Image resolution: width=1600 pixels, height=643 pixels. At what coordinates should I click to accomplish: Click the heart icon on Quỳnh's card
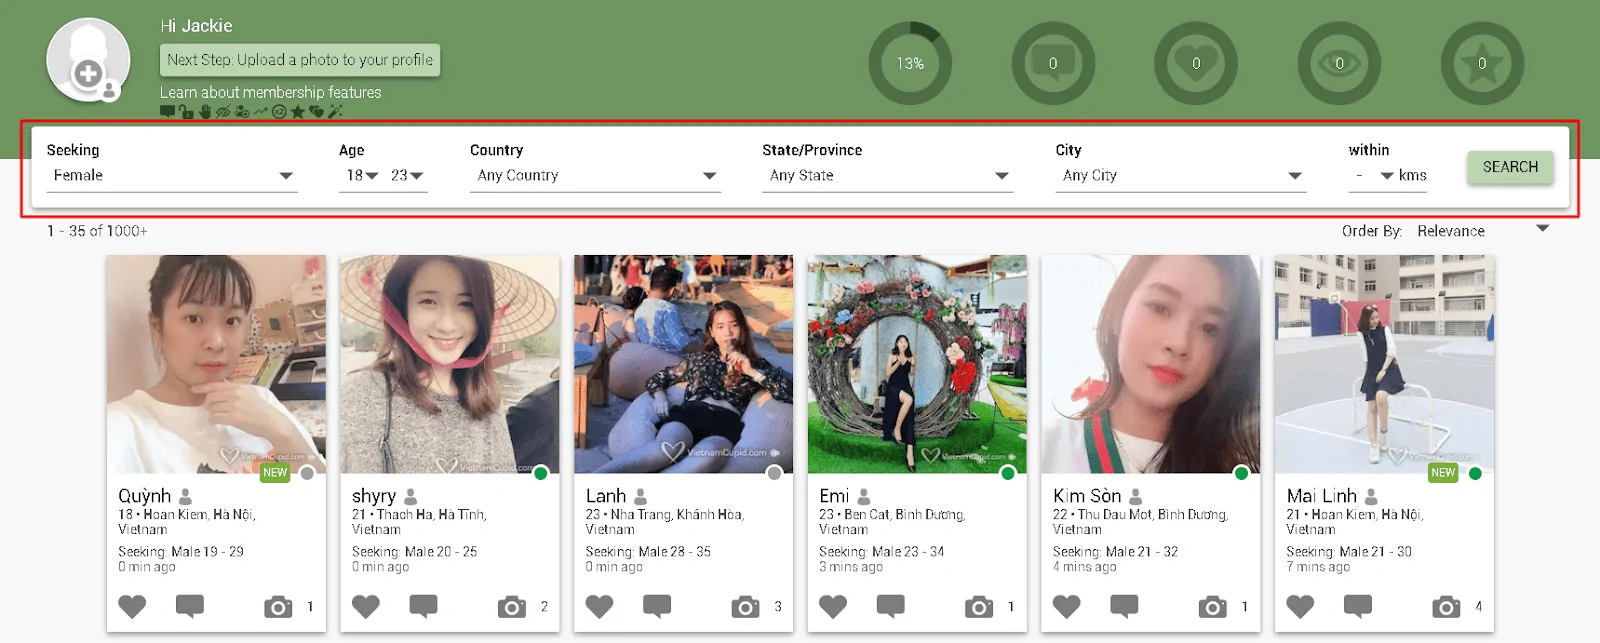click(x=132, y=606)
